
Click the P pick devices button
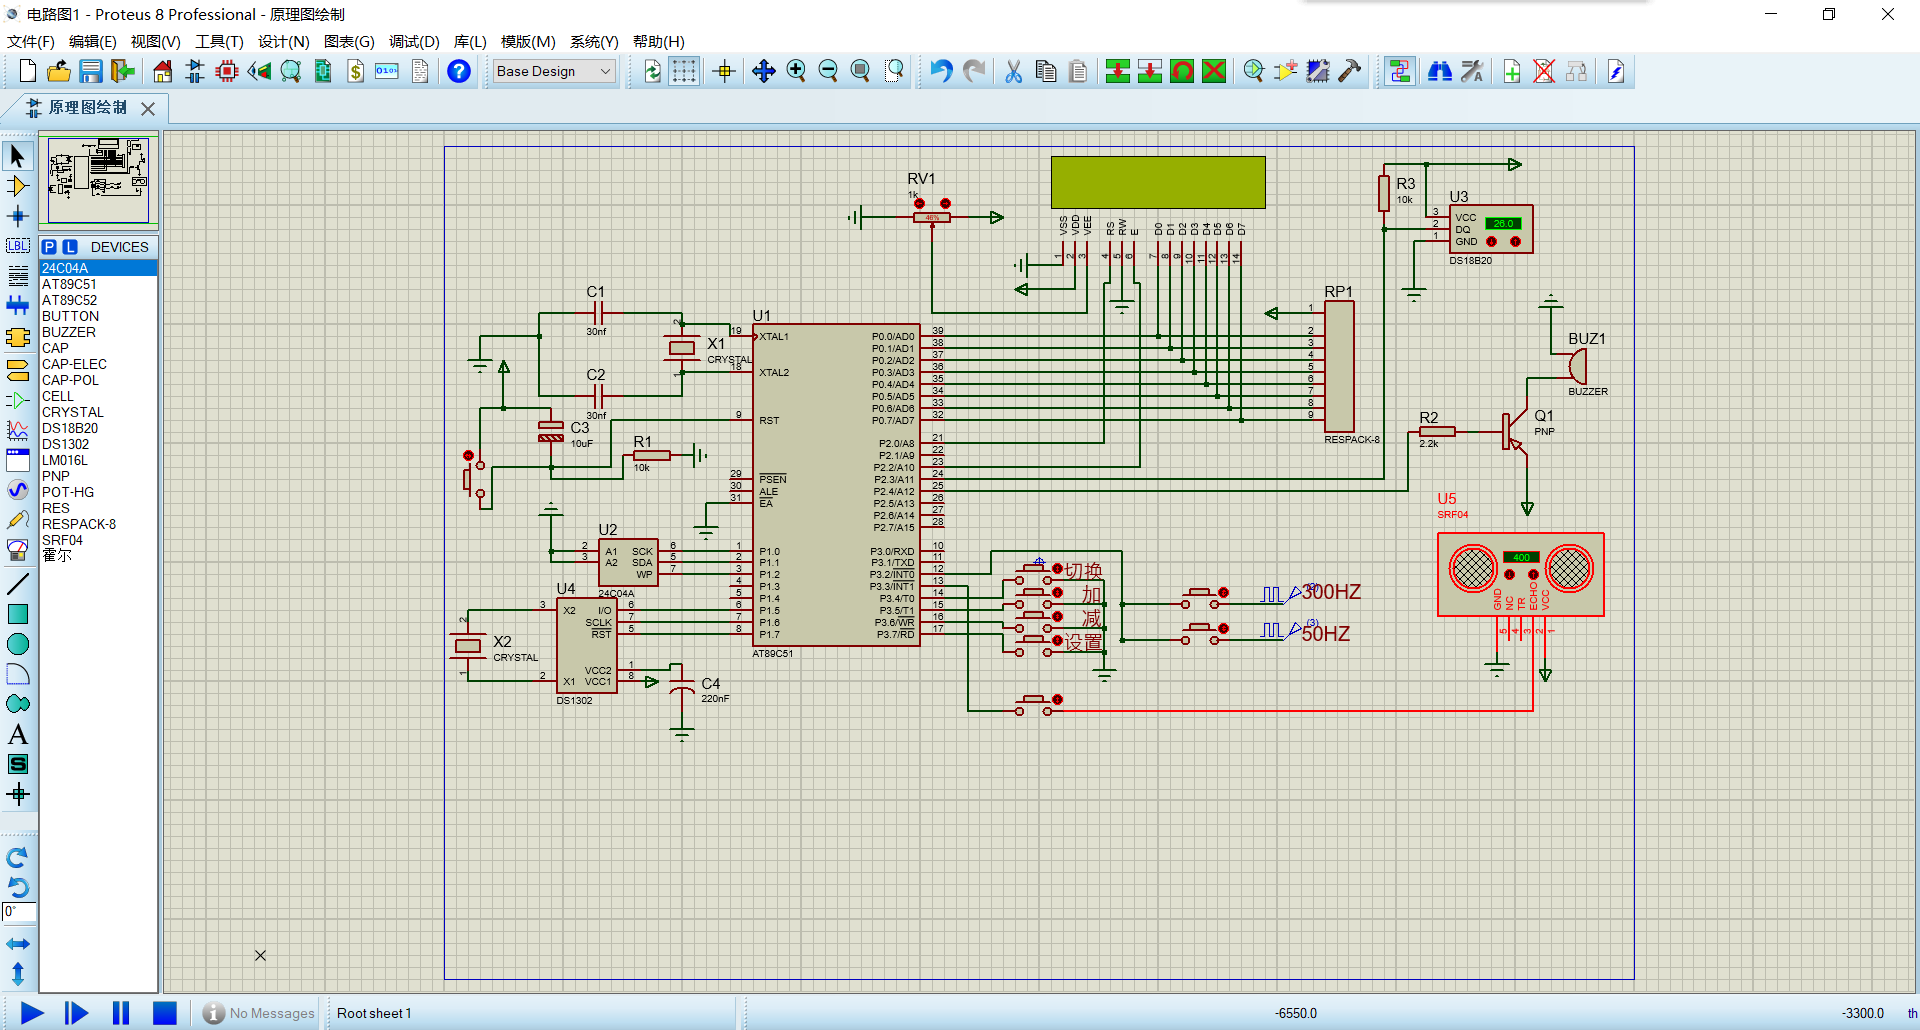[49, 247]
